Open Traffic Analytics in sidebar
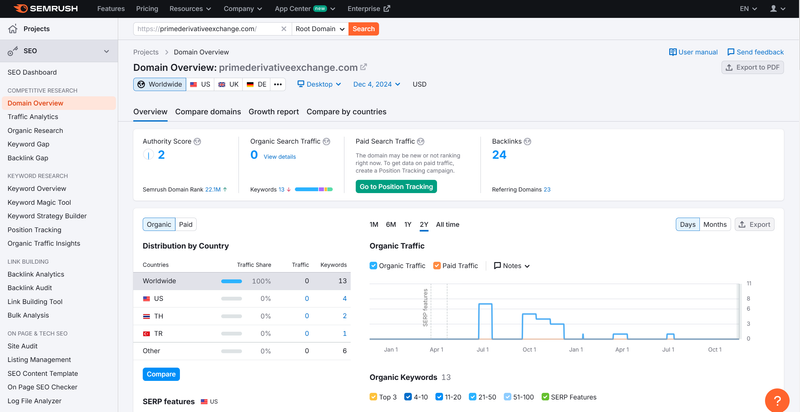This screenshot has width=800, height=412. pos(33,117)
